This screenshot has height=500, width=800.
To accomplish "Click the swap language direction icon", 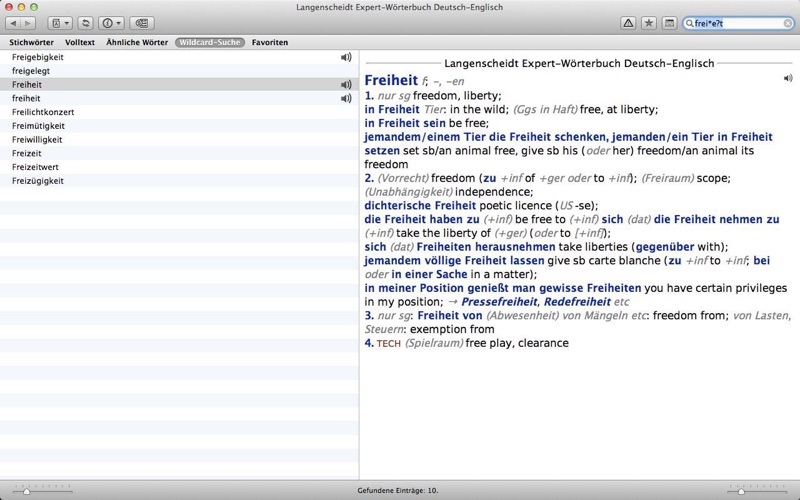I will (86, 23).
